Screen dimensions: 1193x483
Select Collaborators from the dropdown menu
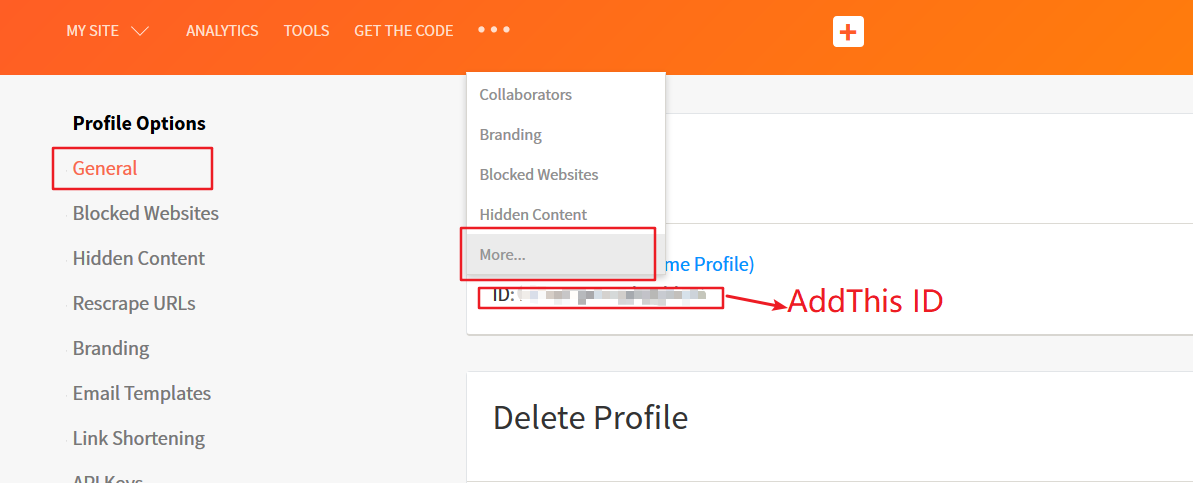525,95
